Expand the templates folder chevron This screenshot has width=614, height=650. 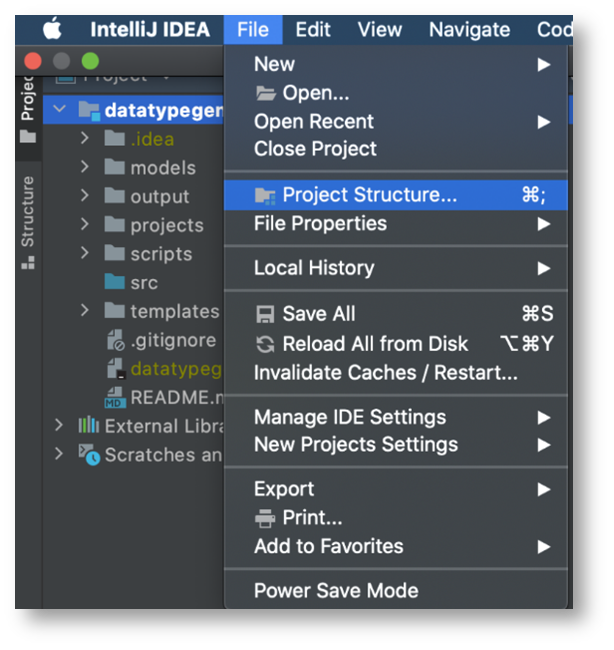[x=85, y=310]
